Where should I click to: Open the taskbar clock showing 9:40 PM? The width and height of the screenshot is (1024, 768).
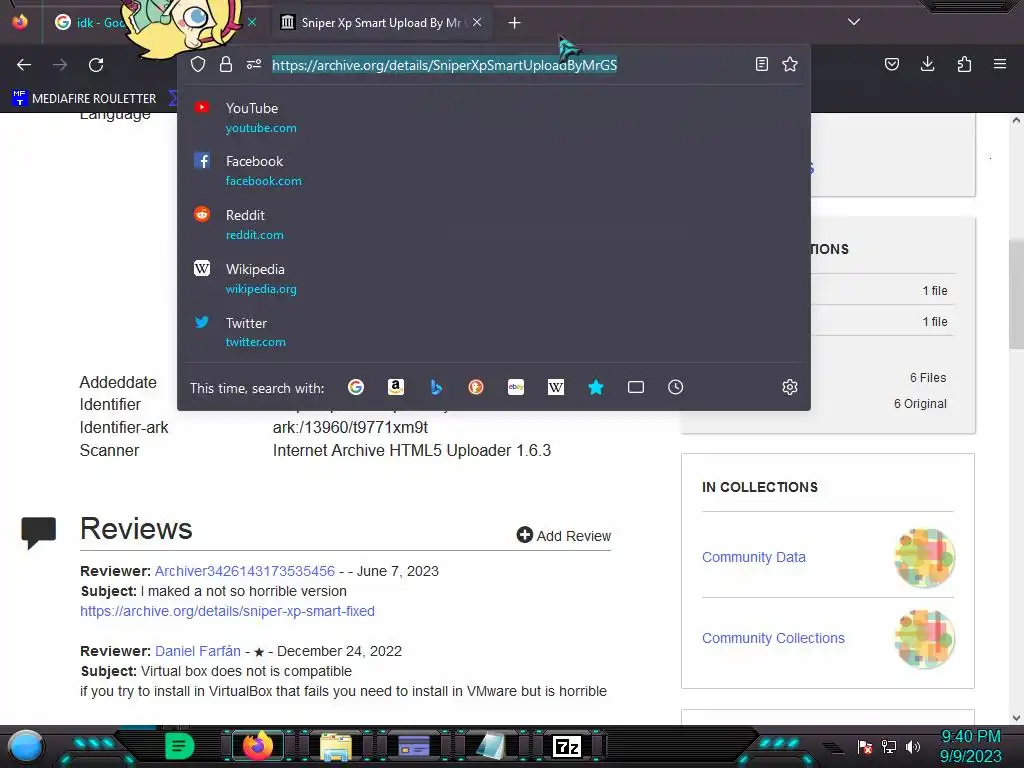point(970,746)
